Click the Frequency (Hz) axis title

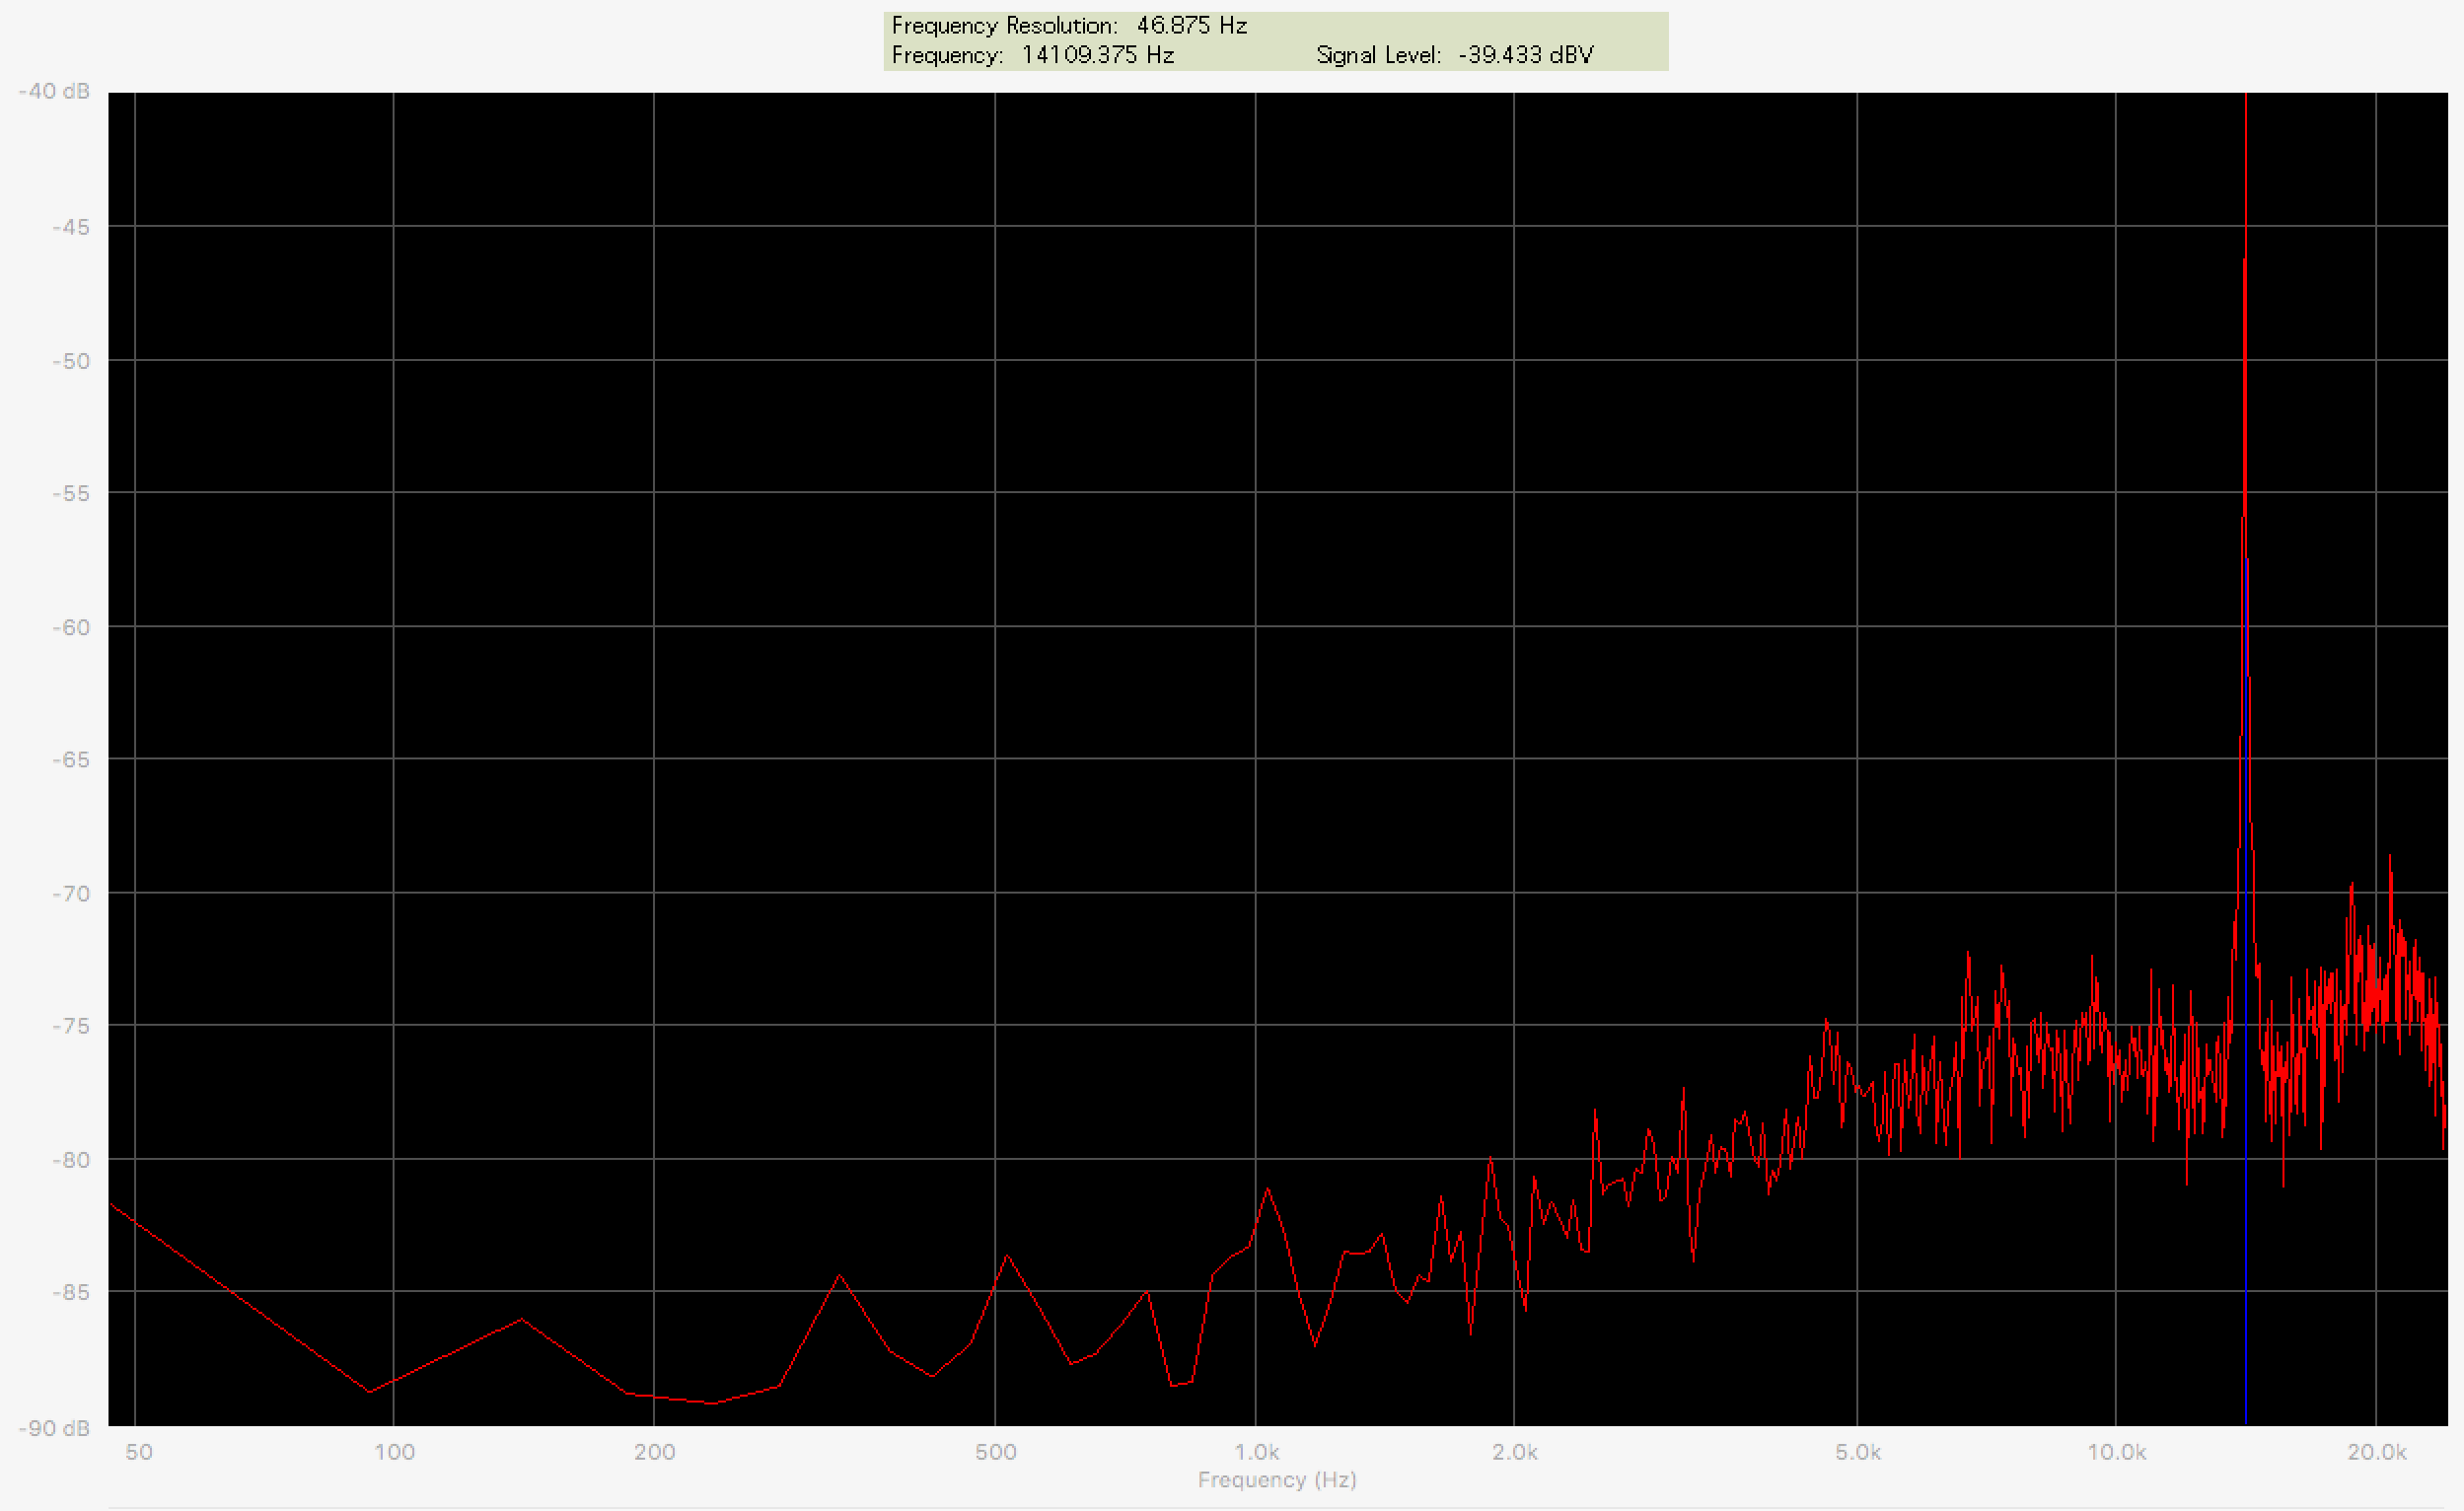tap(1277, 1480)
